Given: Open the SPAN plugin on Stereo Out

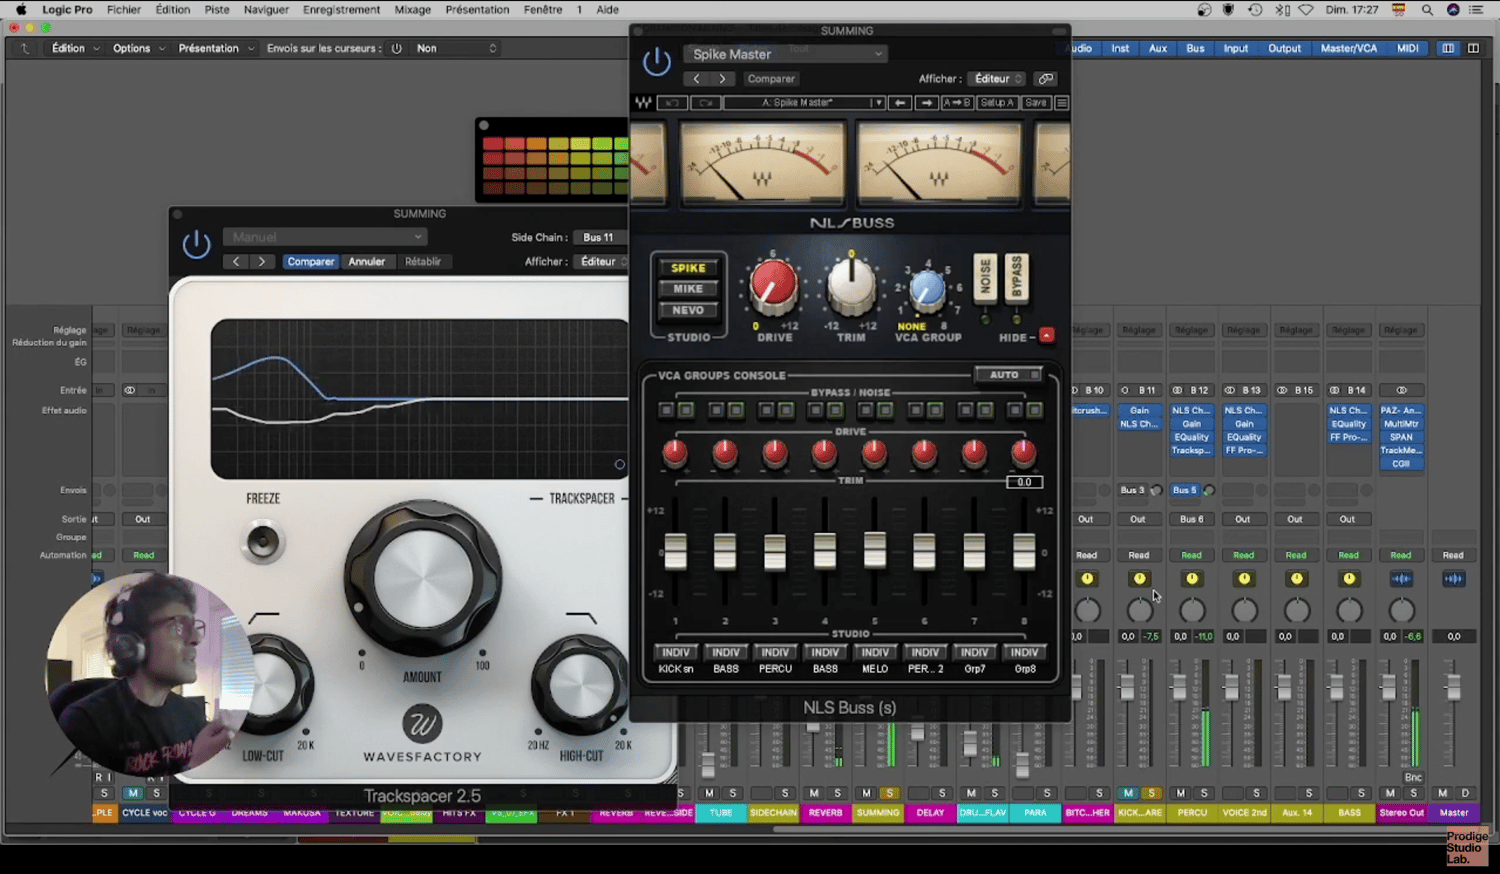Looking at the screenshot, I should (1401, 437).
